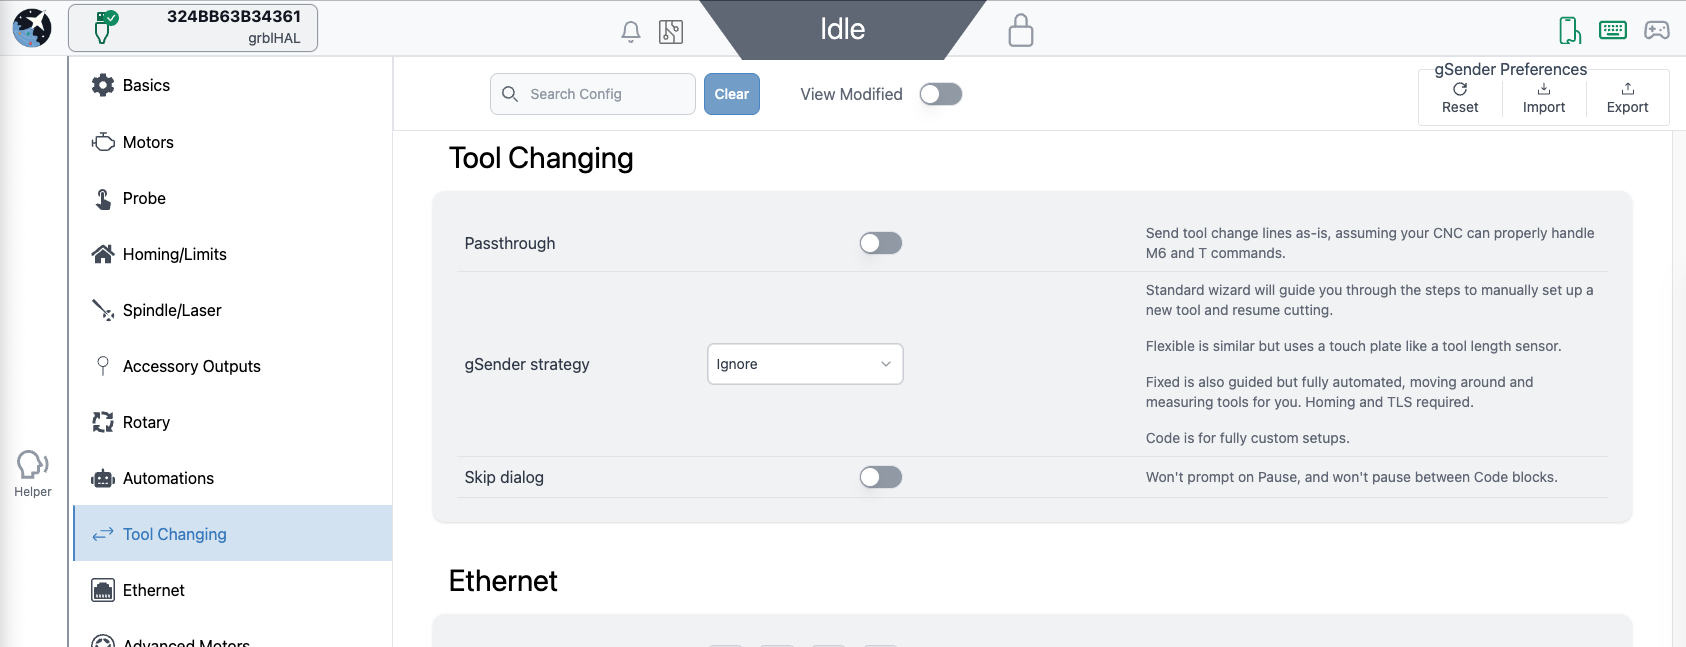The height and width of the screenshot is (647, 1686).
Task: Click the gSender logo icon
Action: [32, 28]
